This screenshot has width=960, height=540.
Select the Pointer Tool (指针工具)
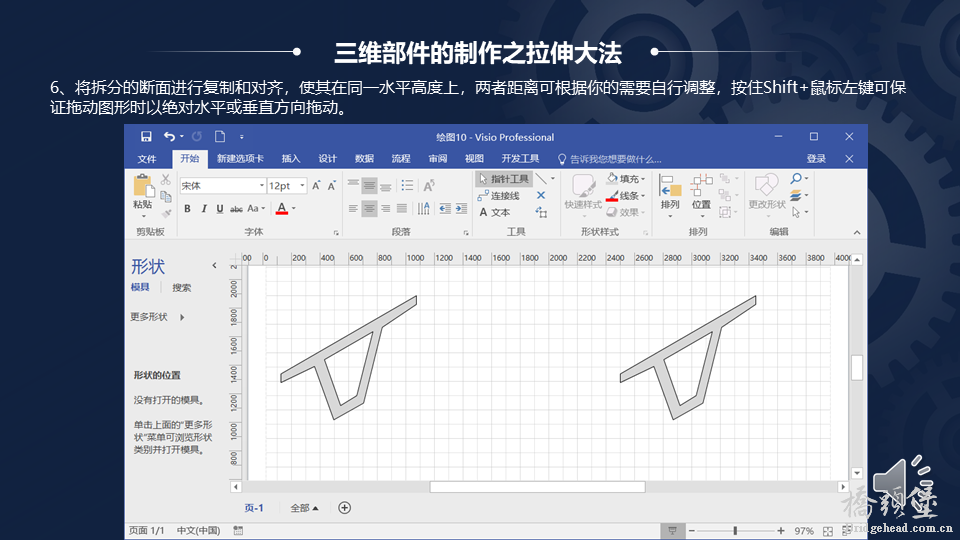point(503,179)
